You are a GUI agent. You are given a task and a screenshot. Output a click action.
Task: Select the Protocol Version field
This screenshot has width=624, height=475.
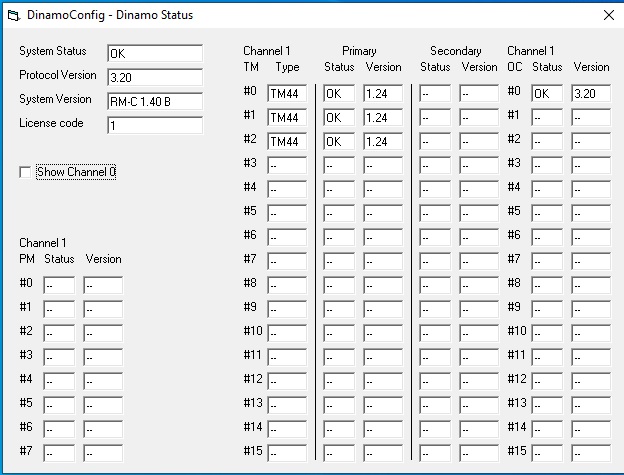tap(154, 77)
